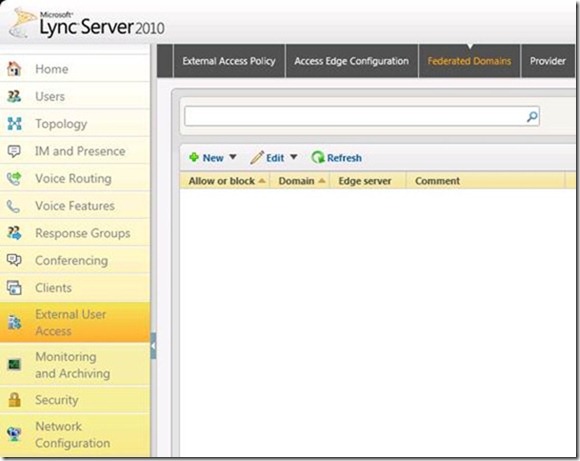Click the Voice Routing phone icon
580x461 pixels.
pyautogui.click(x=14, y=178)
